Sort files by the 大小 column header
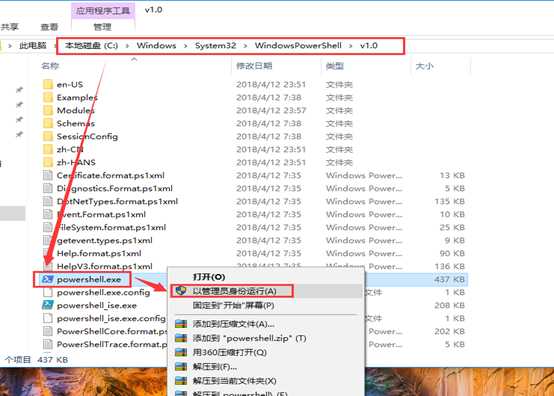Image resolution: width=554 pixels, height=396 pixels. (x=424, y=66)
